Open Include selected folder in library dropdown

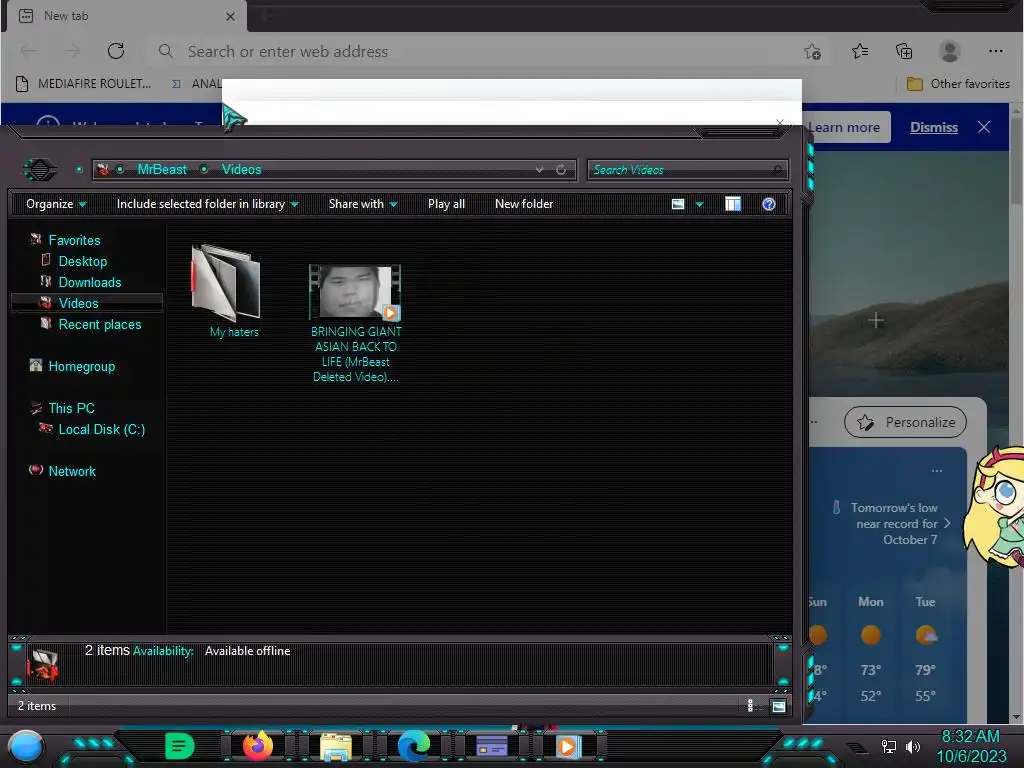pyautogui.click(x=208, y=204)
